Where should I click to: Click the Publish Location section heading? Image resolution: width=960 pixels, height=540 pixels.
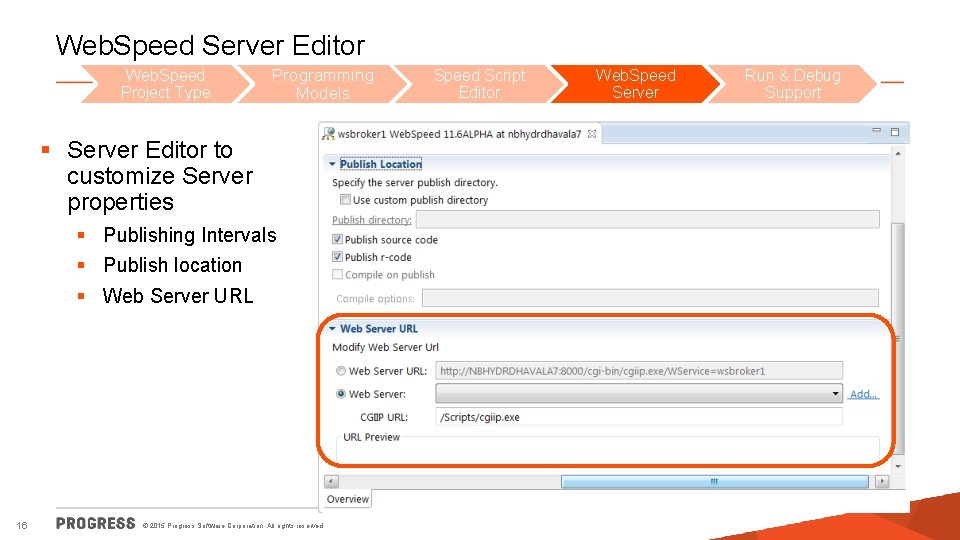coord(381,164)
